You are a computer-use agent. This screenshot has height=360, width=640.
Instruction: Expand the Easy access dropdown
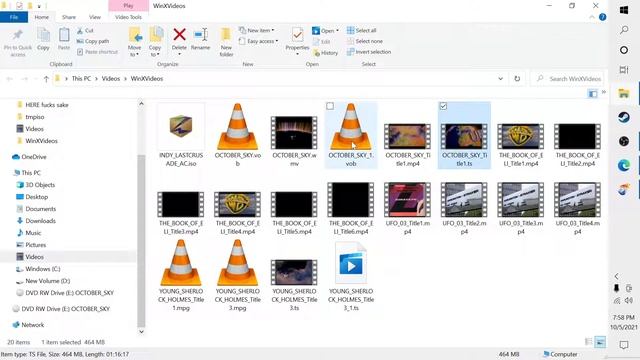click(x=258, y=41)
